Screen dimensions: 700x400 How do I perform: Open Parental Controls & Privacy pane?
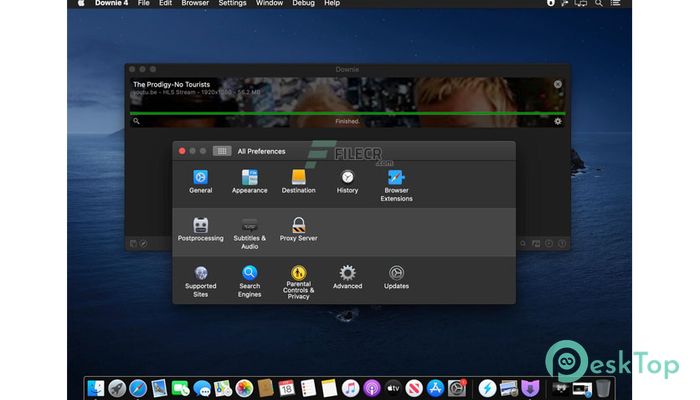[298, 283]
